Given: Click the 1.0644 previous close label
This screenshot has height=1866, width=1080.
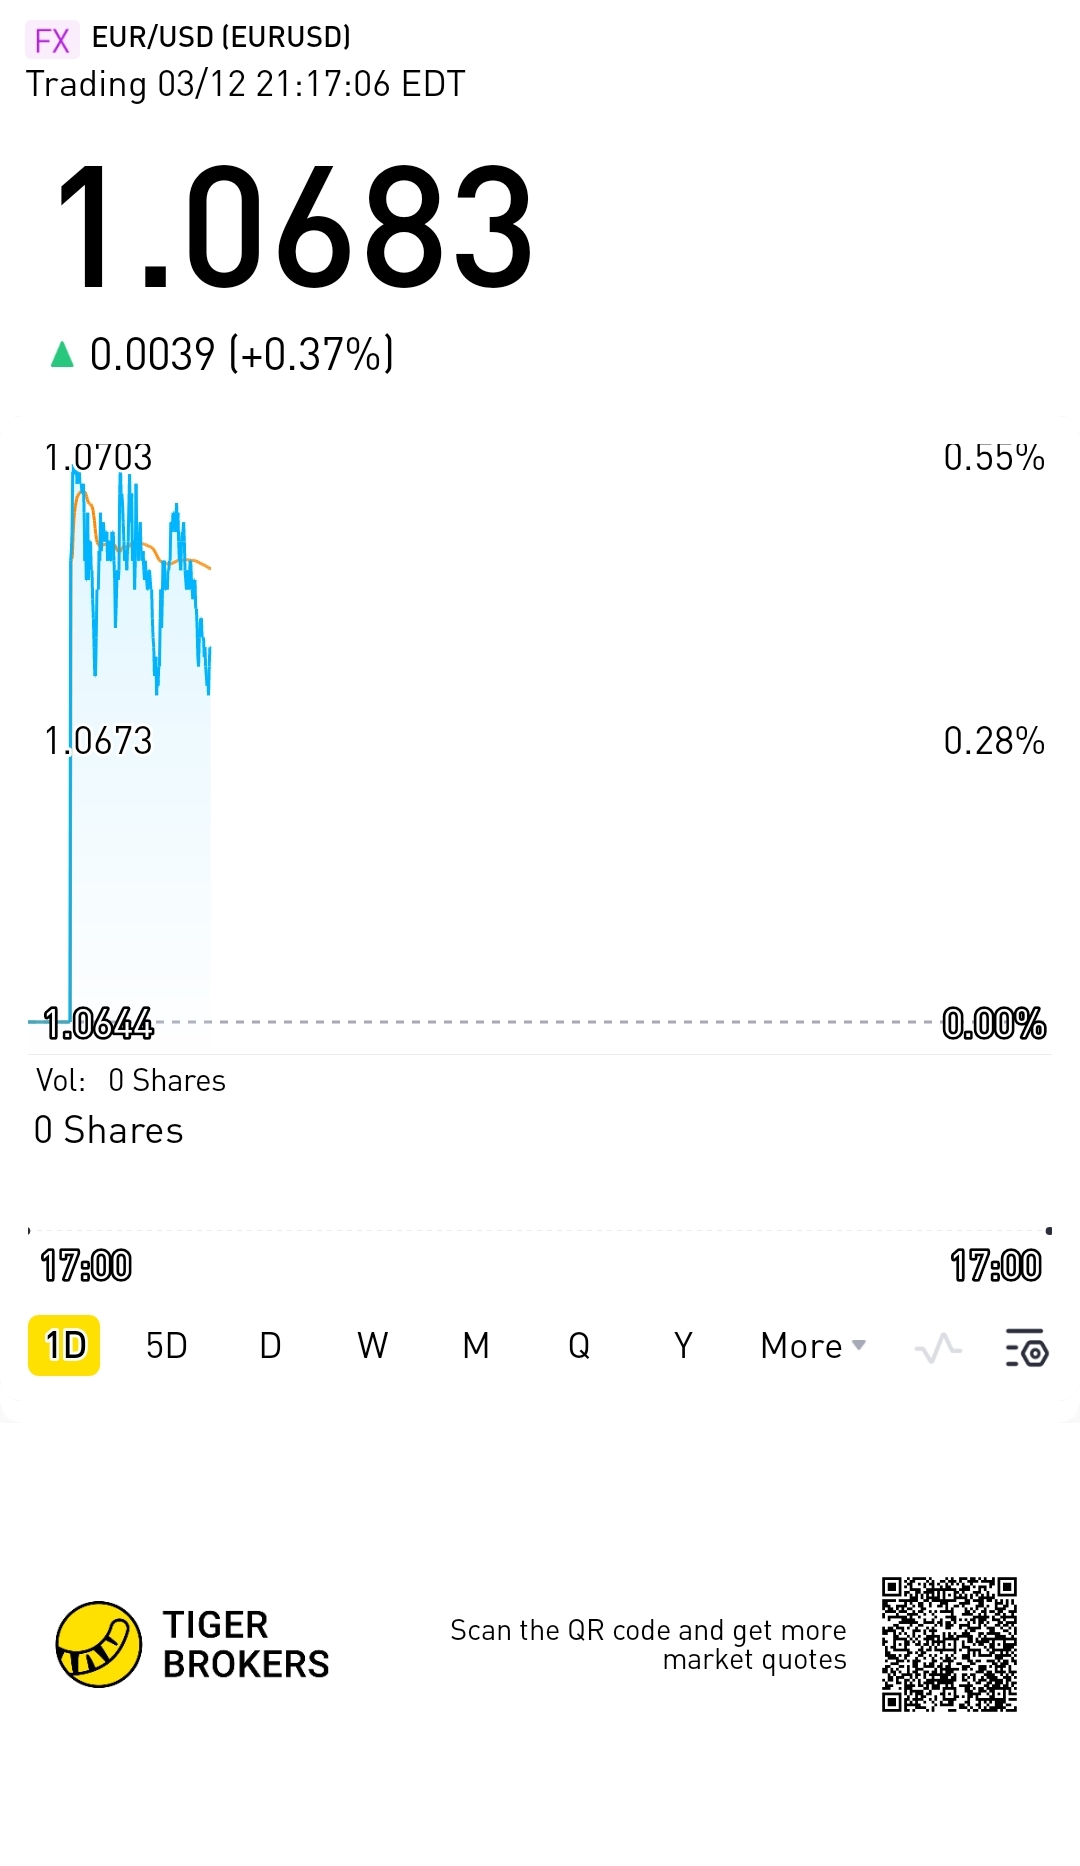Looking at the screenshot, I should click(99, 1023).
